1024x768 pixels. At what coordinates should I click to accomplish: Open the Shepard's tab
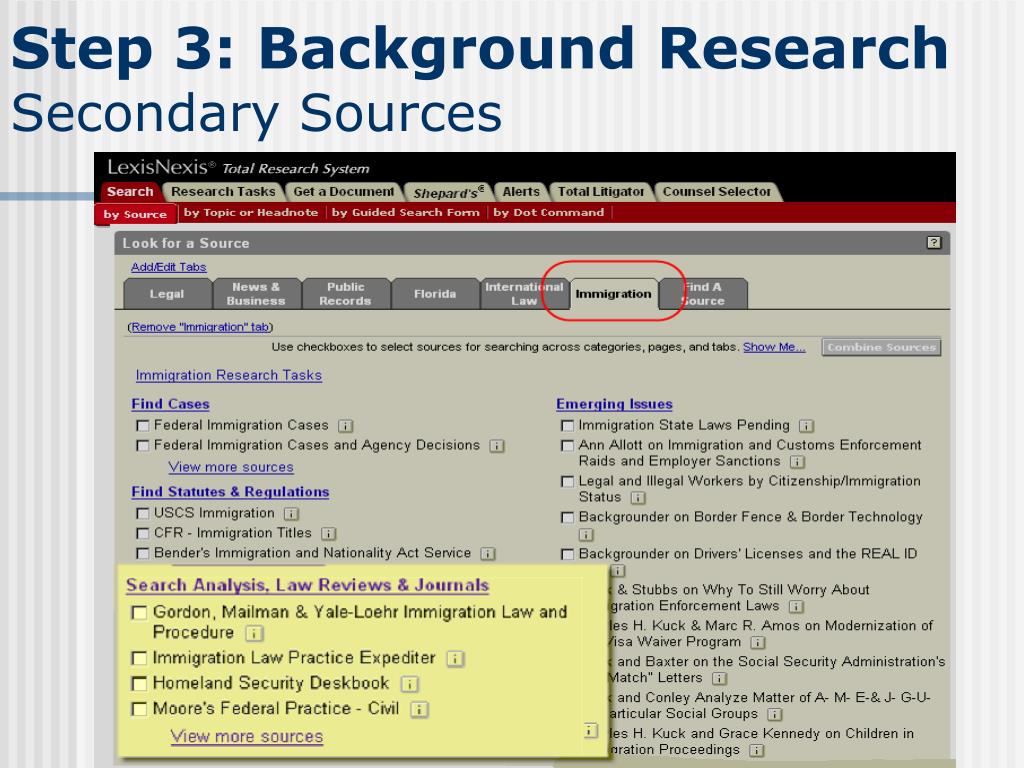tap(449, 192)
